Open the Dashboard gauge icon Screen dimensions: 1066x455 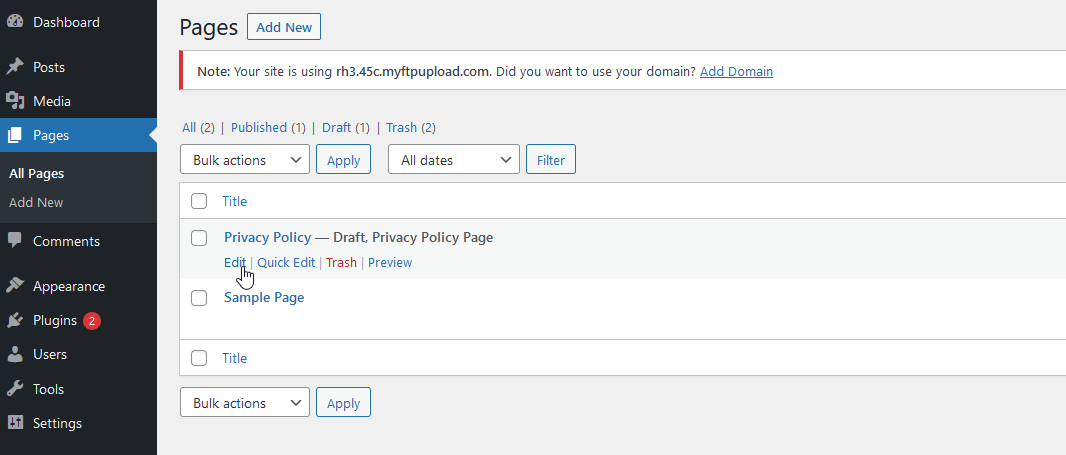(15, 22)
